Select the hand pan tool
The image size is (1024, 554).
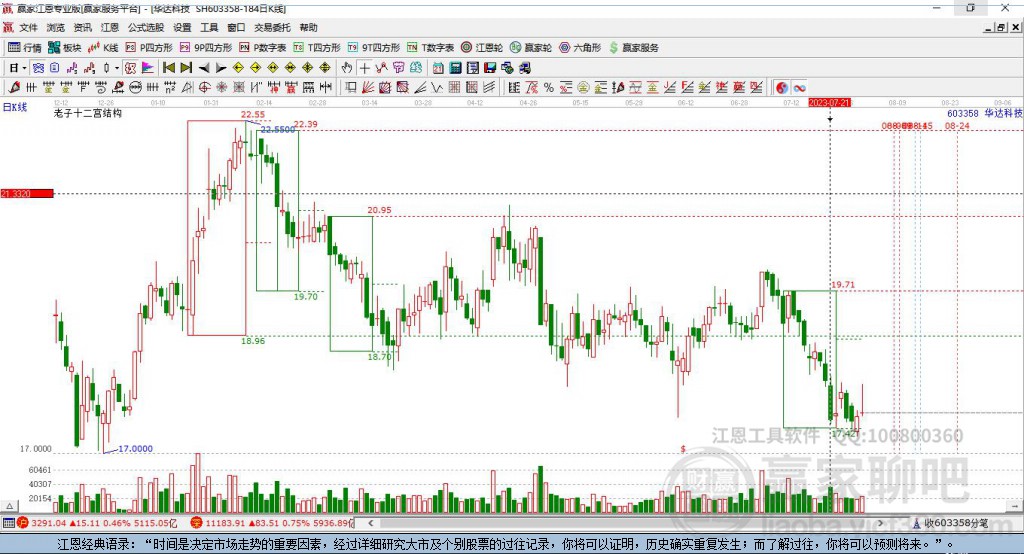(346, 68)
